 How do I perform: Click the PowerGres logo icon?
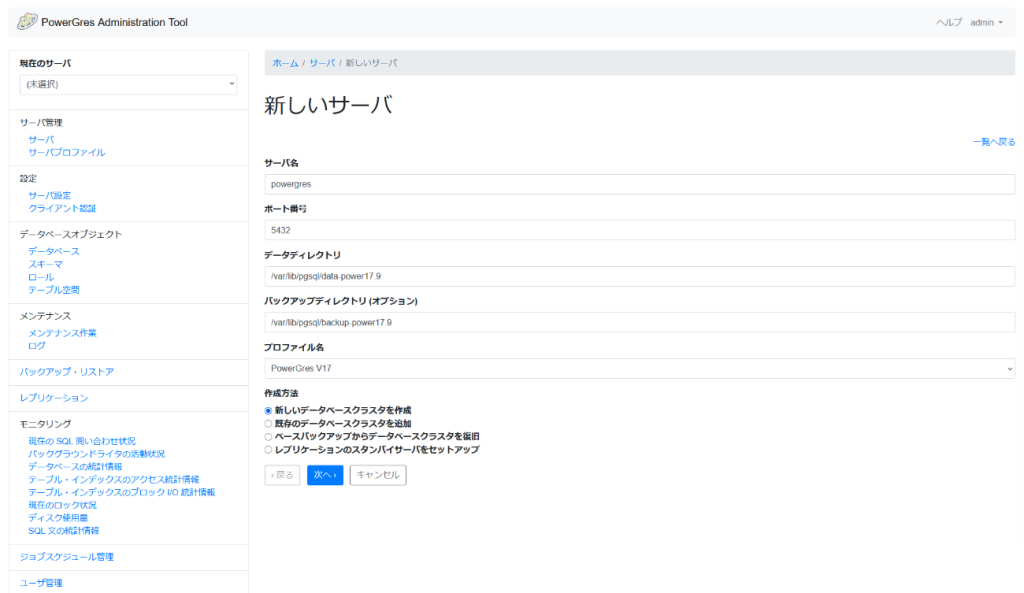click(x=27, y=22)
